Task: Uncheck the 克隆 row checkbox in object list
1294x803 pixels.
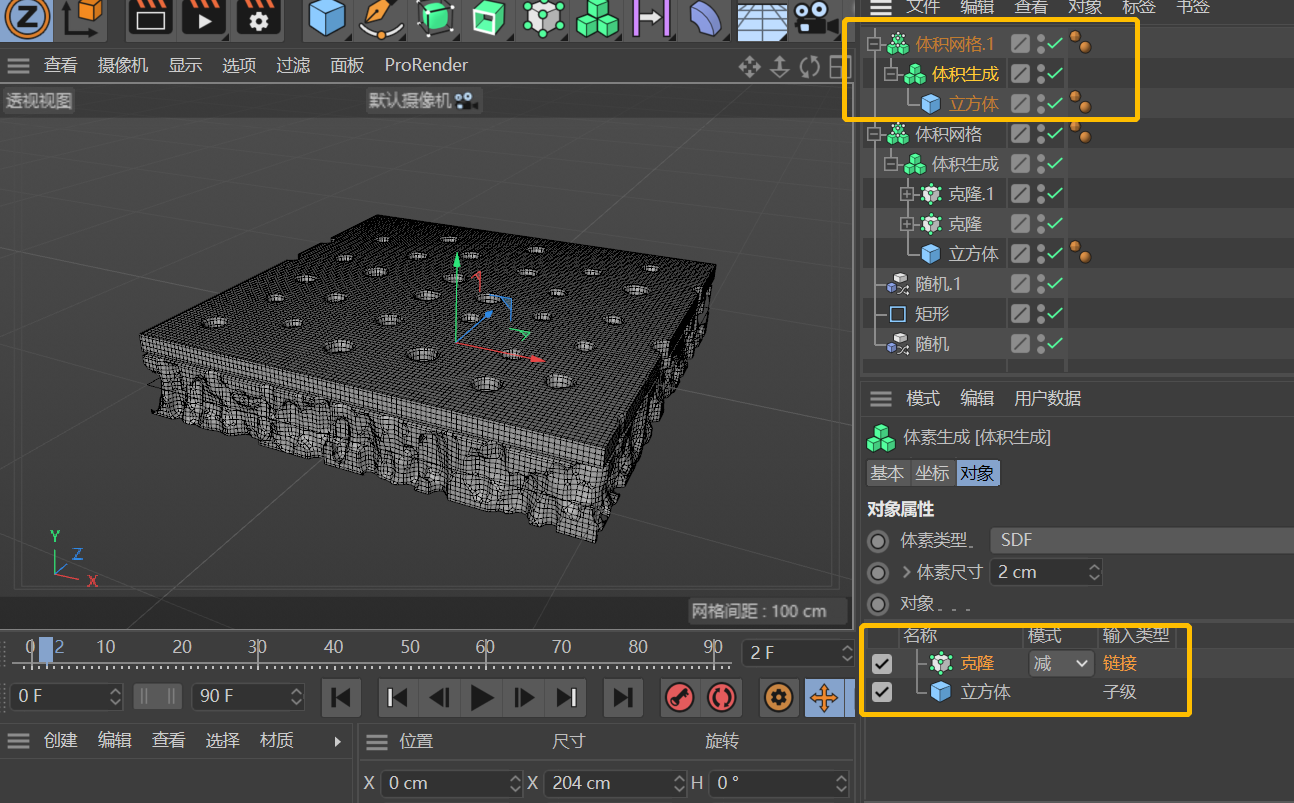Action: pyautogui.click(x=881, y=663)
